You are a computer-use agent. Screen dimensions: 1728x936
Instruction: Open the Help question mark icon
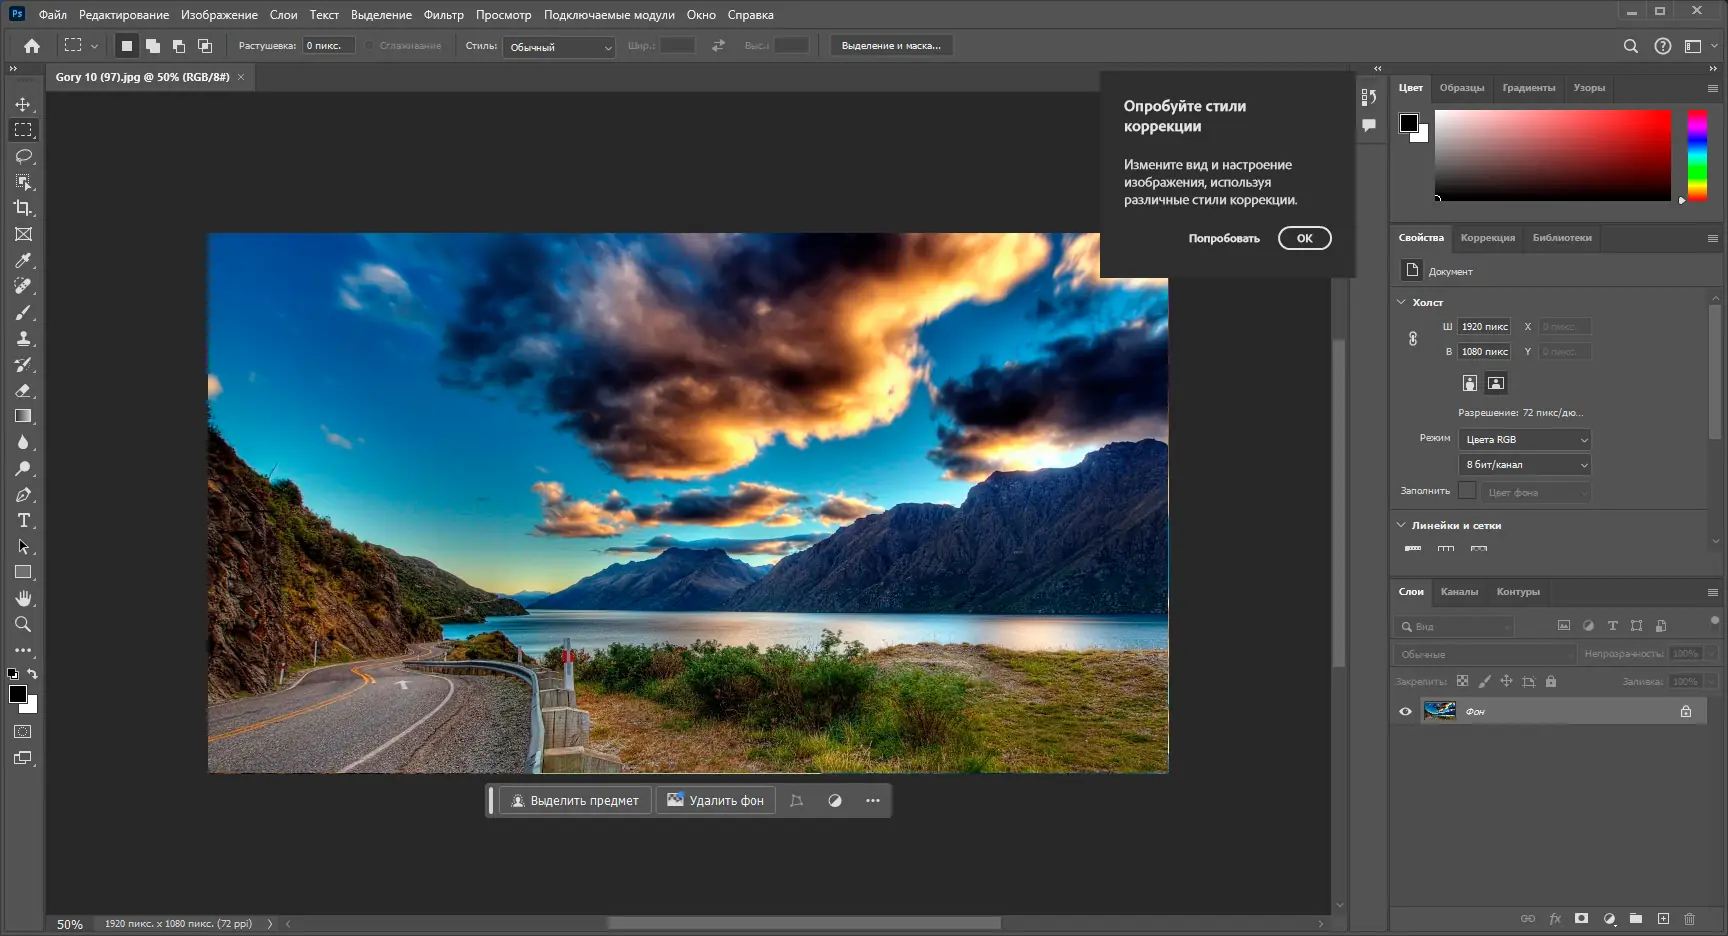[1662, 46]
